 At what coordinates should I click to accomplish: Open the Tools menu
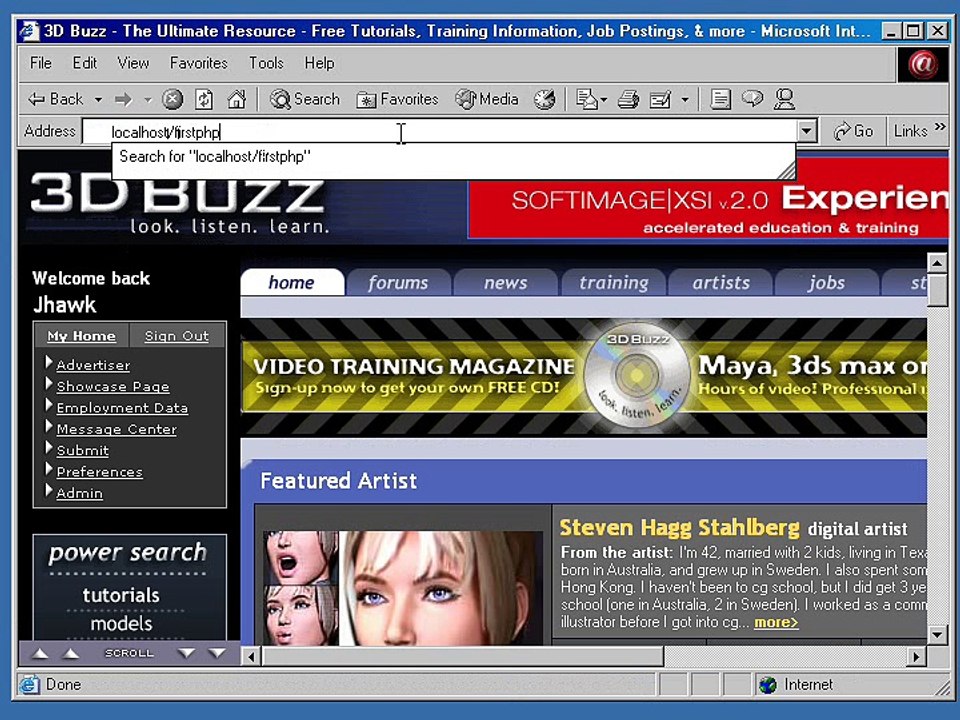pyautogui.click(x=266, y=63)
